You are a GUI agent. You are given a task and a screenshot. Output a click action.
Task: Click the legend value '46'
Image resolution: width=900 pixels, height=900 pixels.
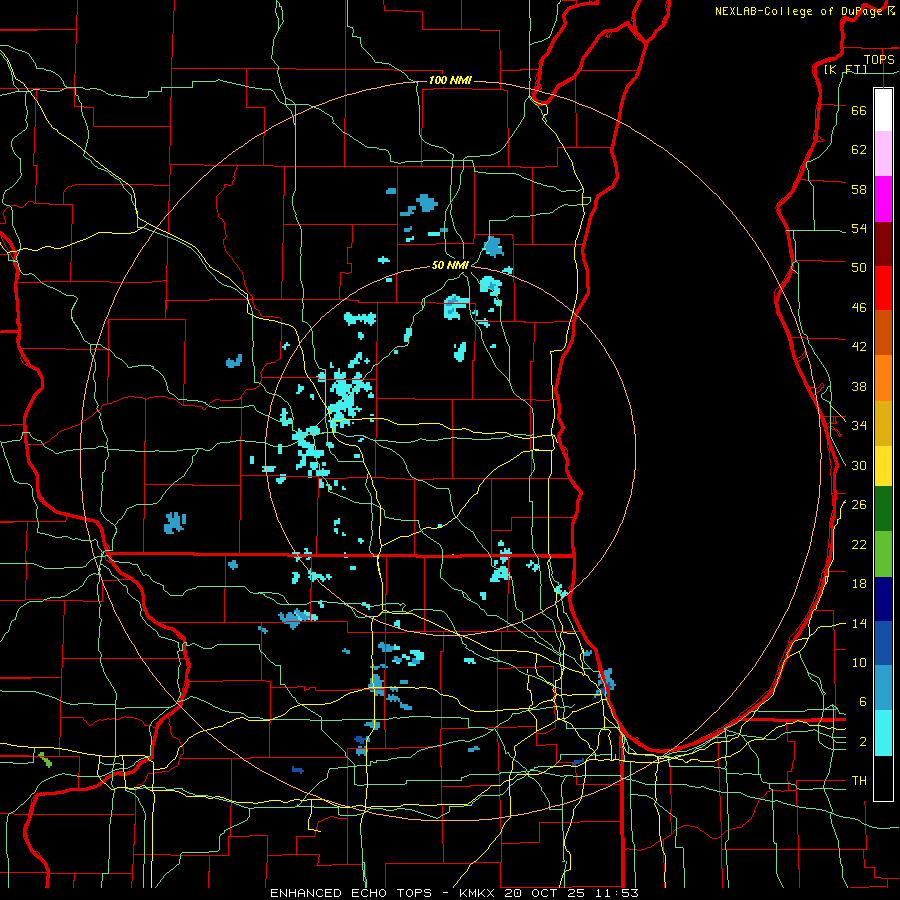pos(859,308)
